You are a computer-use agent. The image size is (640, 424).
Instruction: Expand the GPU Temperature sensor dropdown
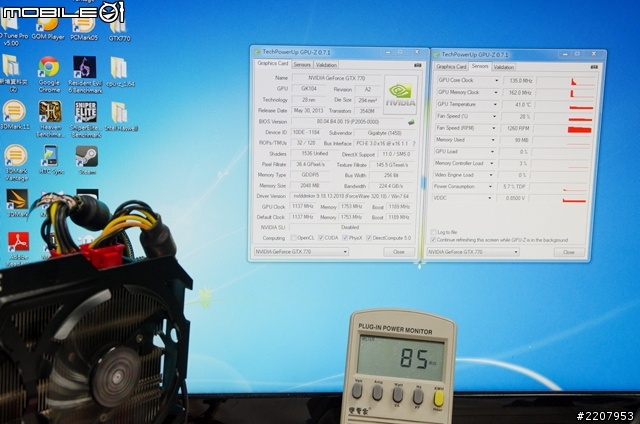(495, 104)
